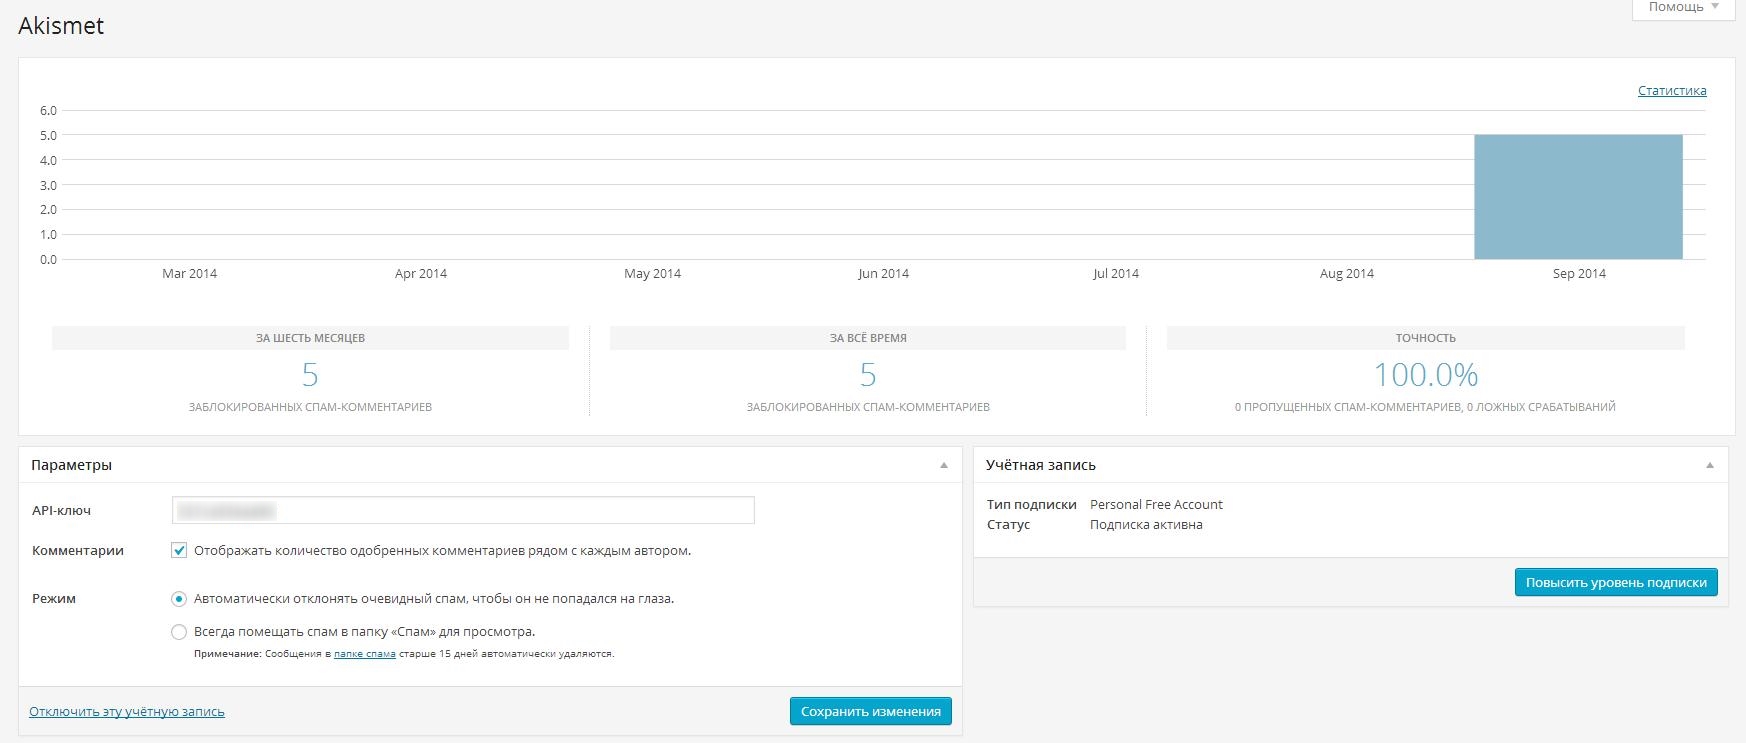
Task: Select the 'Автоматически отклонять очевидный спам' radio option
Action: coord(179,599)
